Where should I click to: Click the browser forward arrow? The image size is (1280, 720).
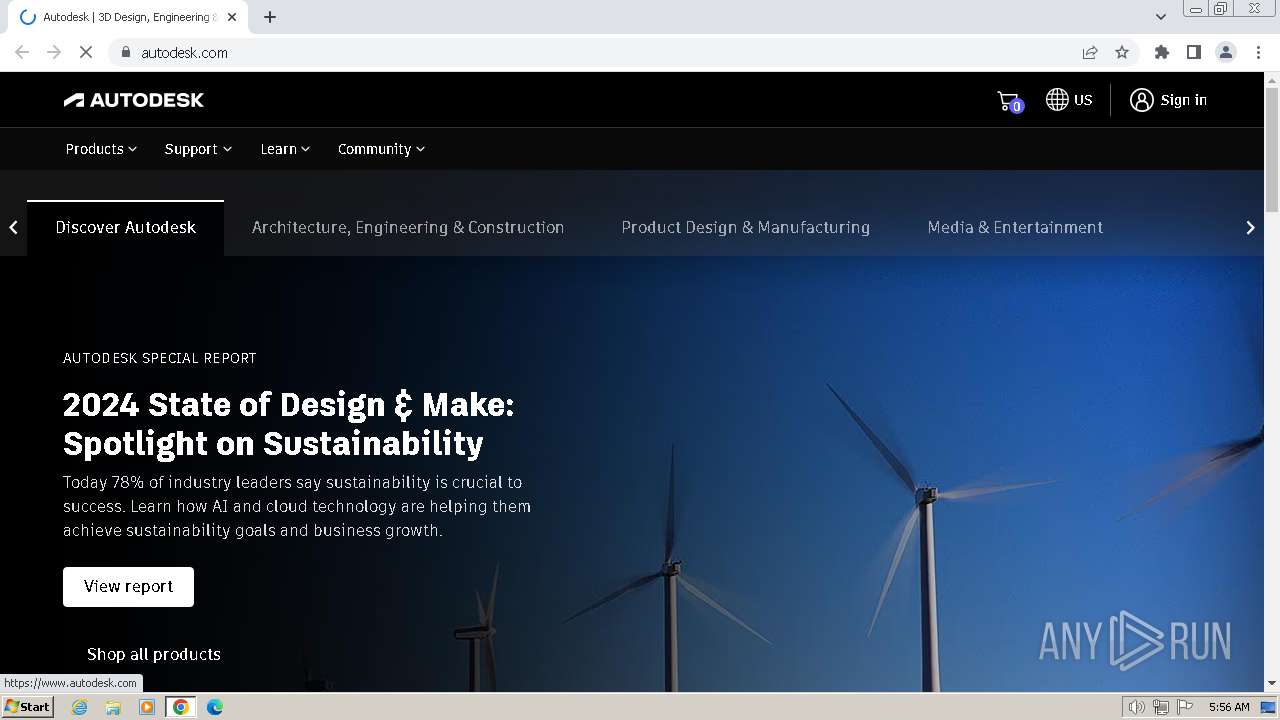point(54,52)
